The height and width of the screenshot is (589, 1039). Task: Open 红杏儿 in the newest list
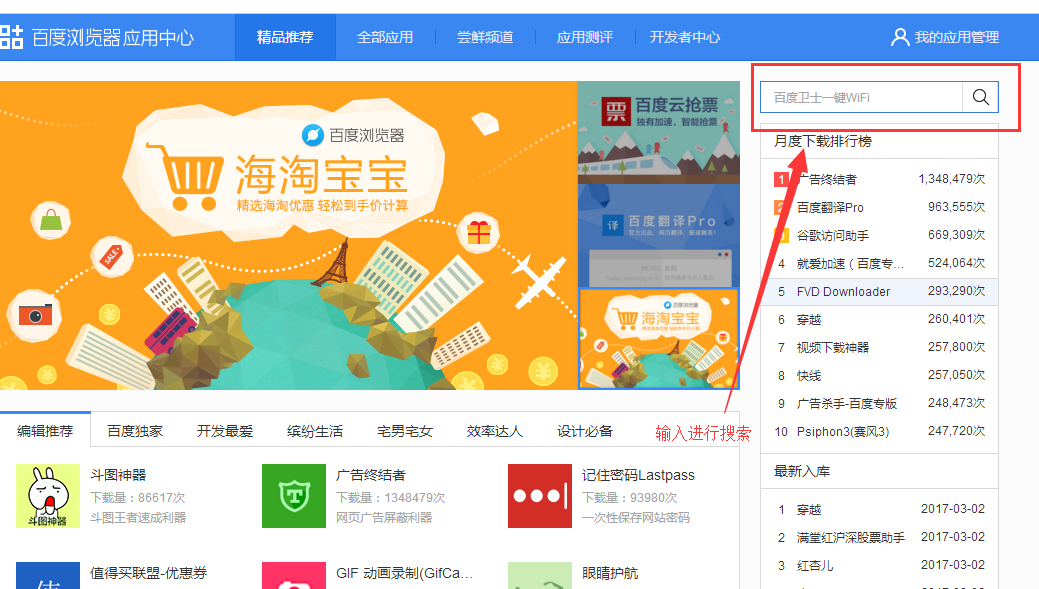tap(815, 566)
